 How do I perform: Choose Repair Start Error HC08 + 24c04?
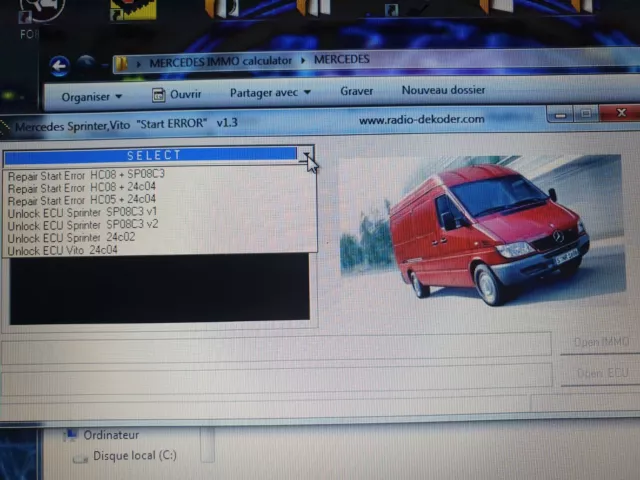coord(82,187)
